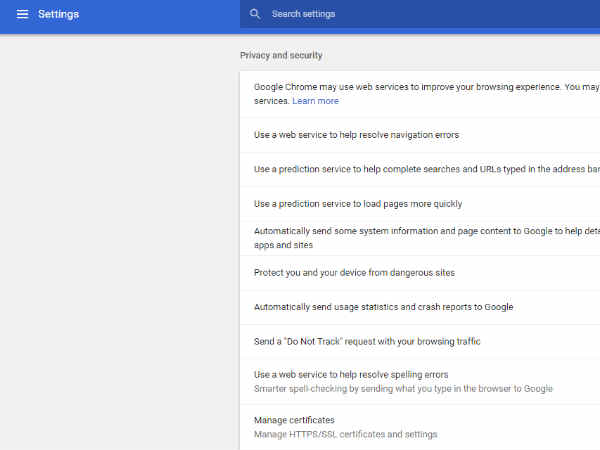The height and width of the screenshot is (450, 600).
Task: Click 'Manage HTTPS/SSL certificates and settings' description
Action: (x=346, y=434)
